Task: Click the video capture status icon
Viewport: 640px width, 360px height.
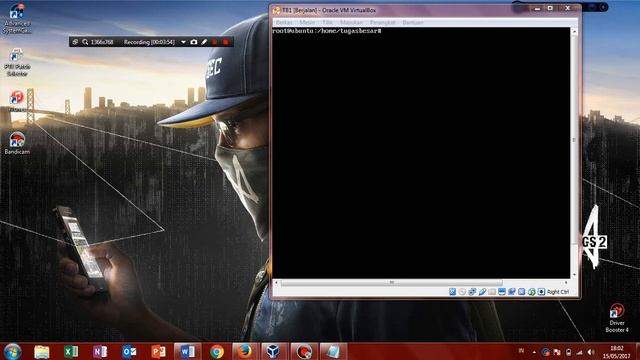Action: [511, 292]
